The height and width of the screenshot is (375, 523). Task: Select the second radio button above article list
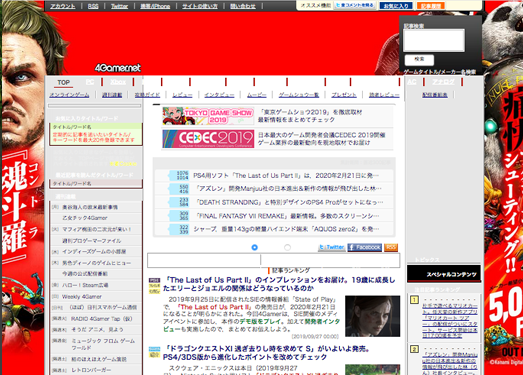pyautogui.click(x=287, y=247)
